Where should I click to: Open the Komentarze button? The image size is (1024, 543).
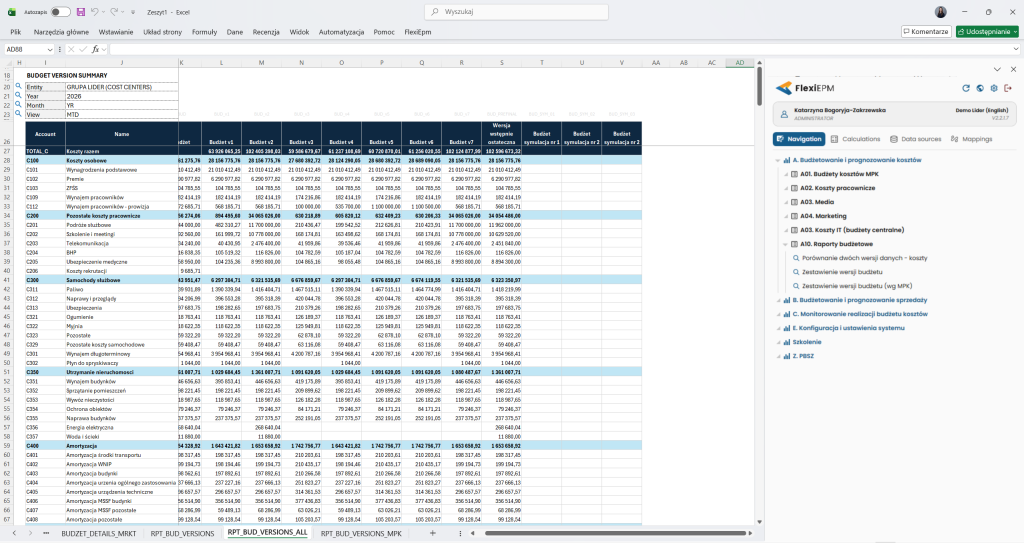point(925,31)
